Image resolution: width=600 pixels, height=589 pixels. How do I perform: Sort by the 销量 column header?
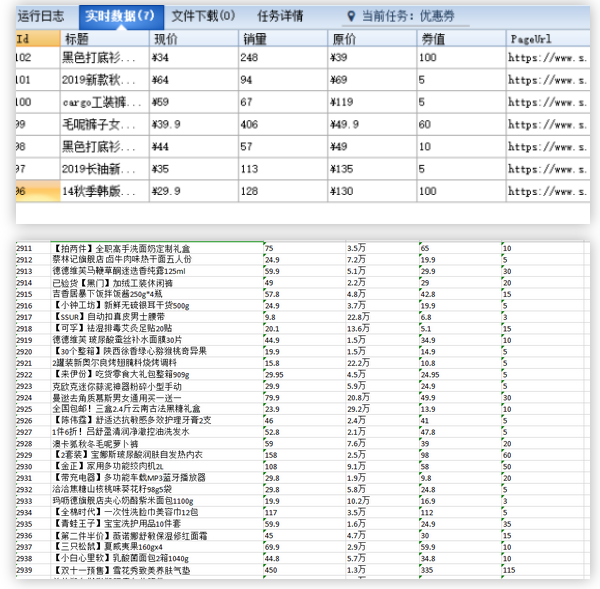254,38
